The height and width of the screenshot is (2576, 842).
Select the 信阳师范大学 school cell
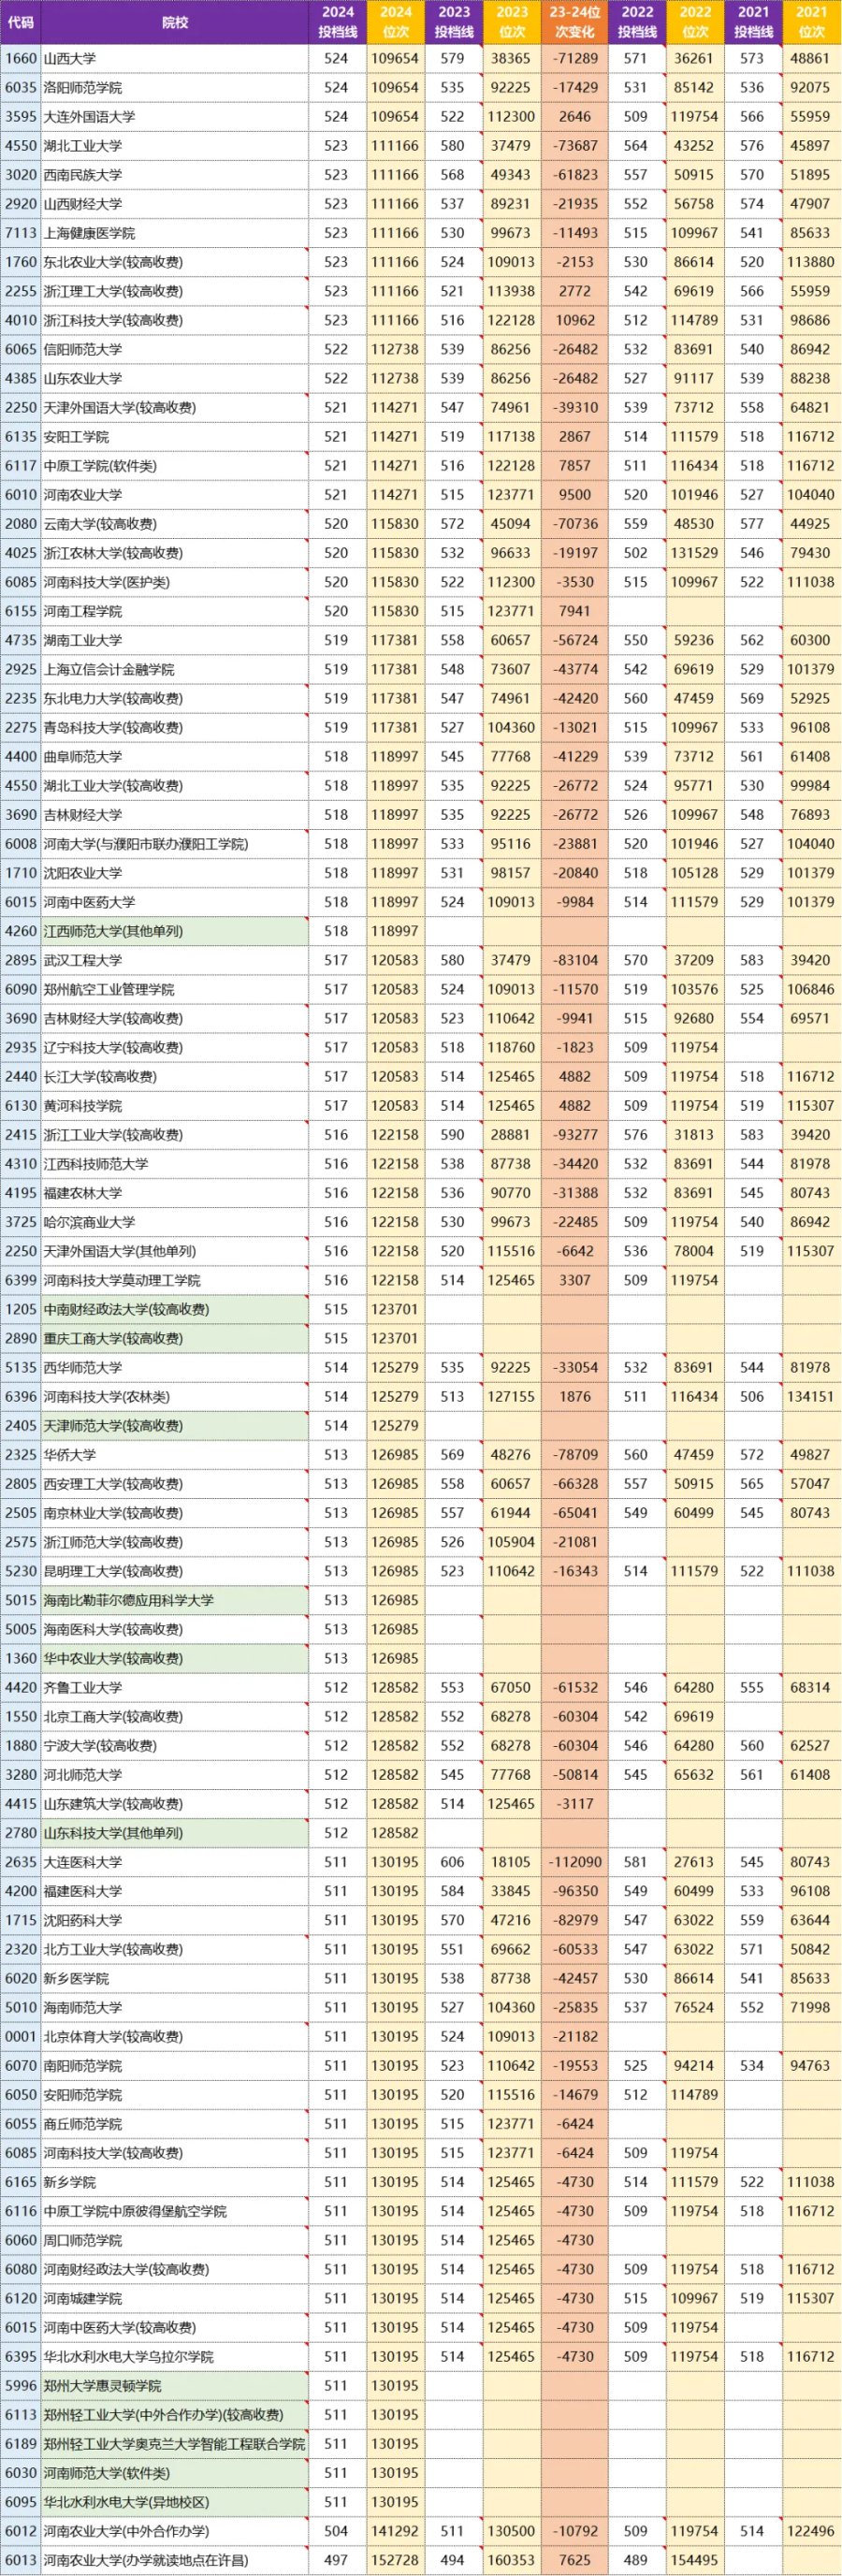pos(174,349)
